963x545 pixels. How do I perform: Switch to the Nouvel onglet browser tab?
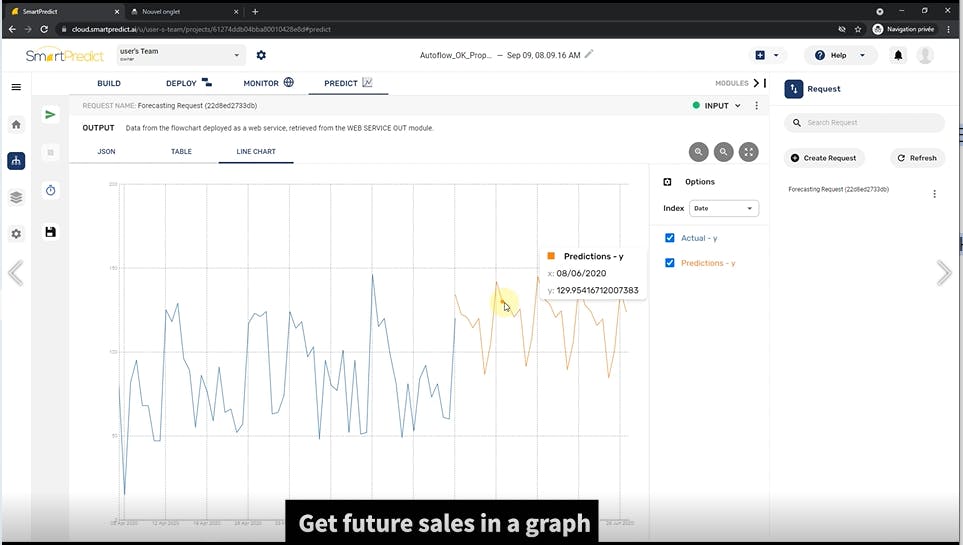coord(184,11)
